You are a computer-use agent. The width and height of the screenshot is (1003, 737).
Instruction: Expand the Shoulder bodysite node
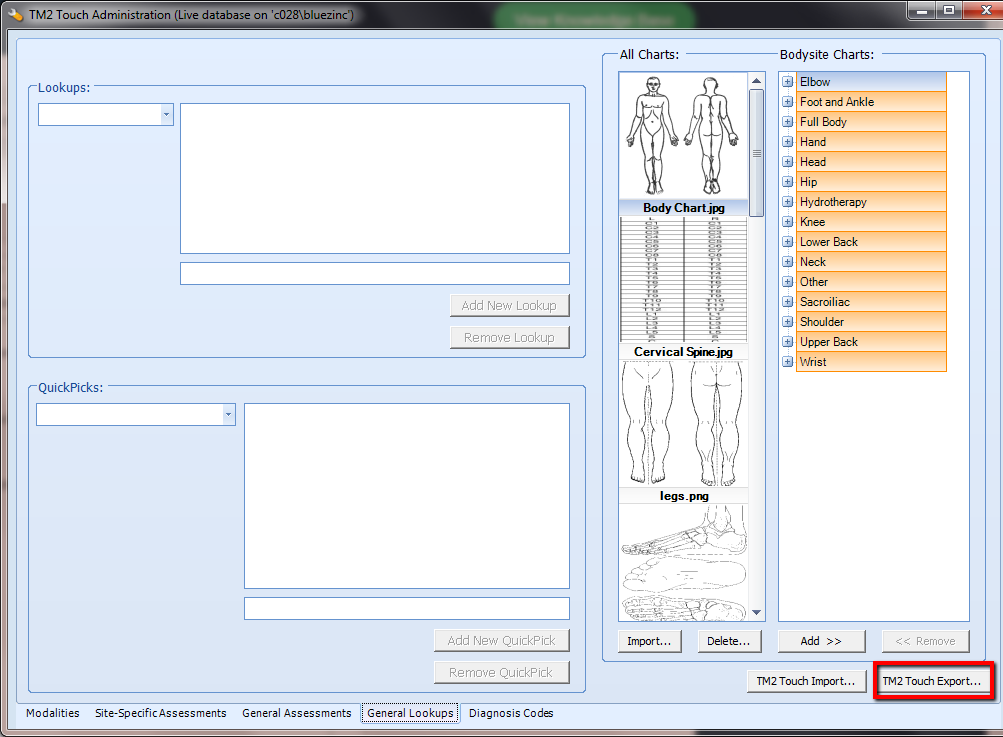(x=787, y=322)
